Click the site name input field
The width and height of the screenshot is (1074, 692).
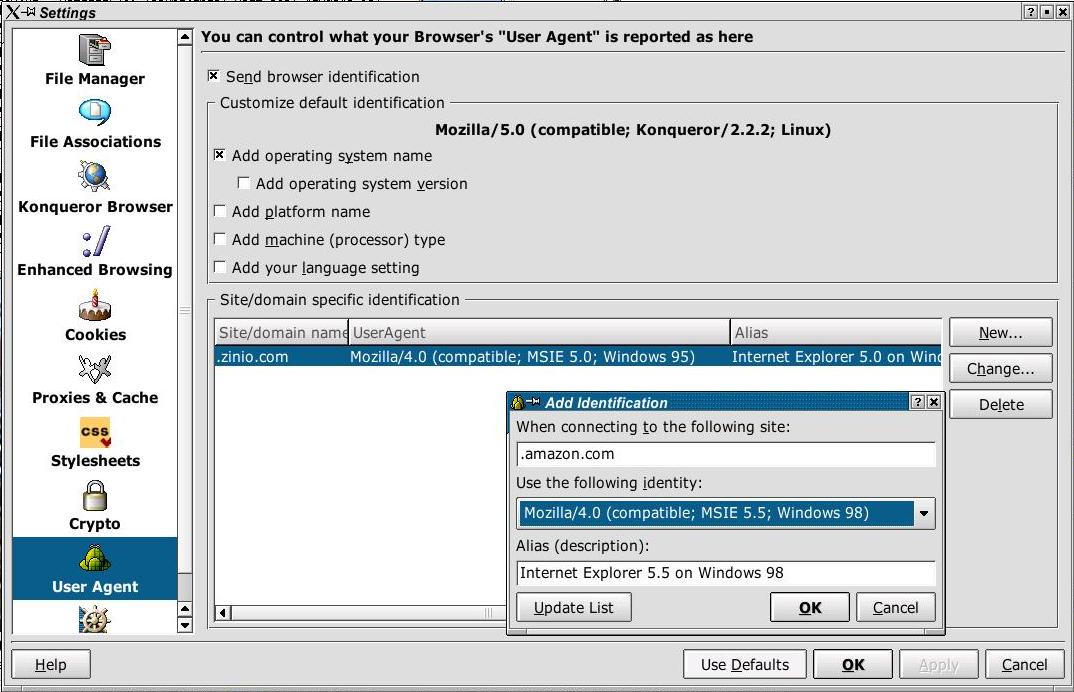click(x=726, y=454)
